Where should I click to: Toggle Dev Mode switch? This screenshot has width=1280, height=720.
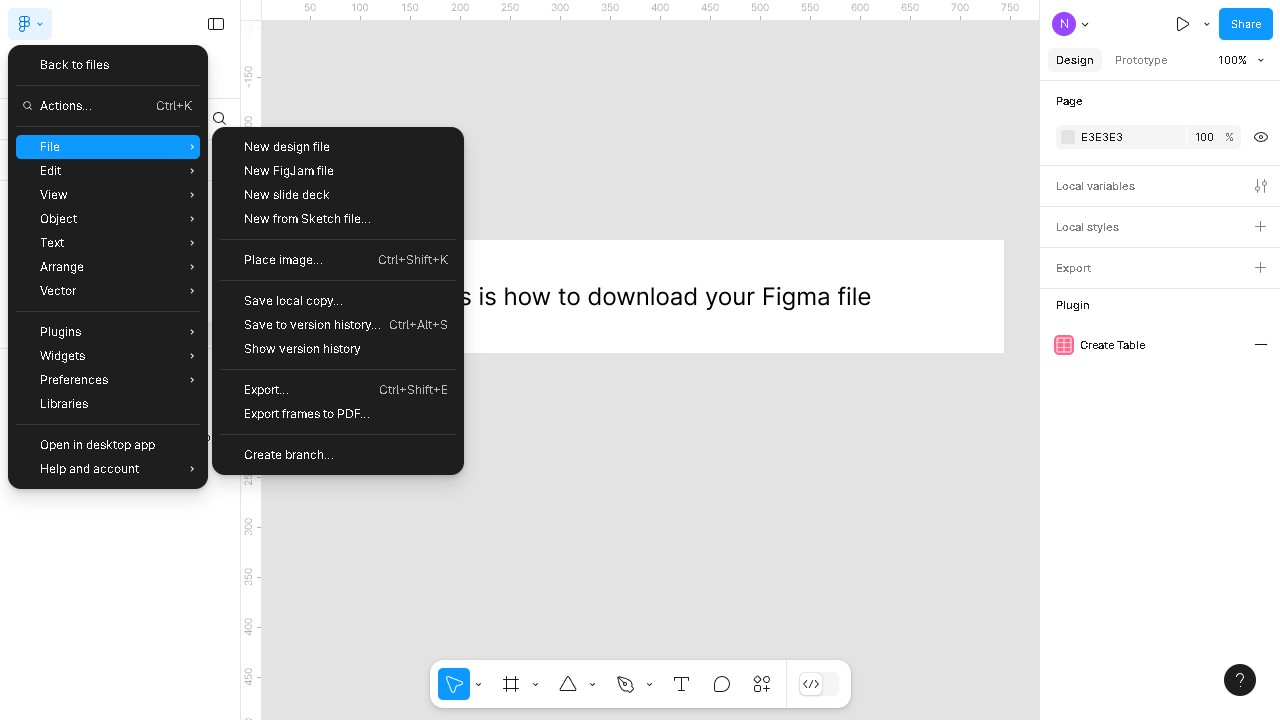click(819, 684)
